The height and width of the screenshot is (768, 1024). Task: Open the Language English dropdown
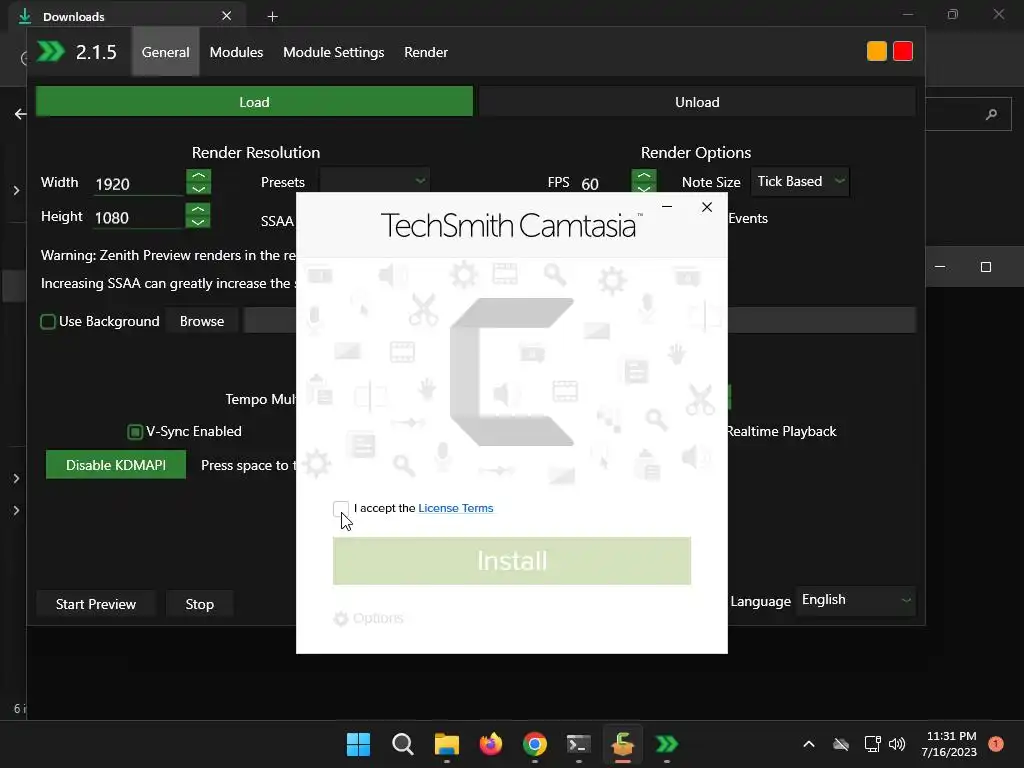856,600
